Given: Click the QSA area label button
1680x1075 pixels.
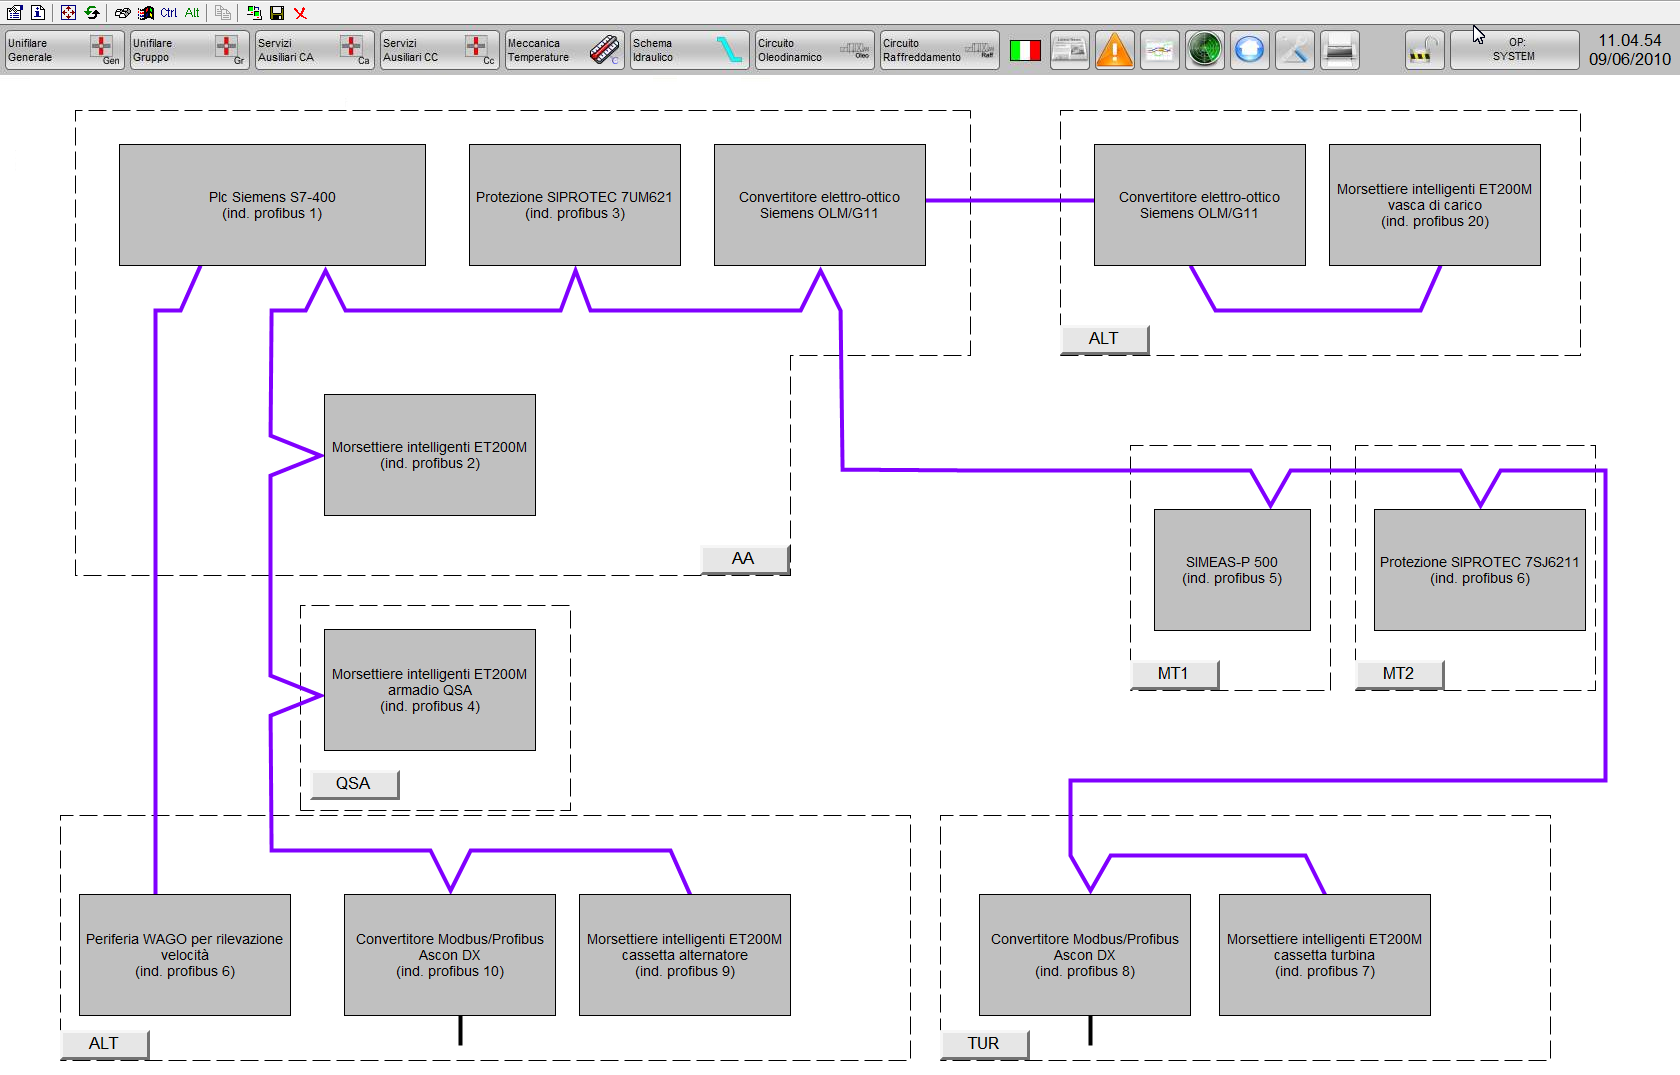Looking at the screenshot, I should [x=354, y=784].
